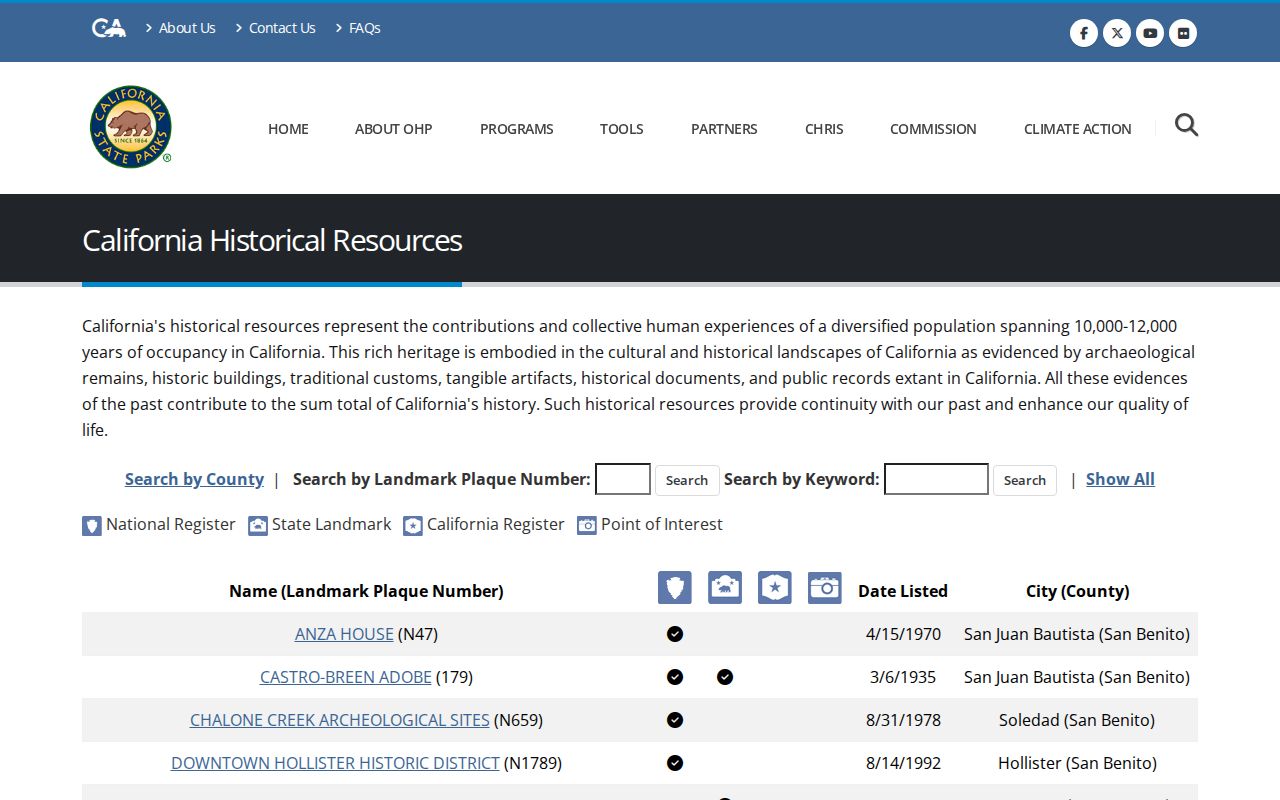Image resolution: width=1280 pixels, height=800 pixels.
Task: Click Search button for keyword
Action: [x=1025, y=480]
